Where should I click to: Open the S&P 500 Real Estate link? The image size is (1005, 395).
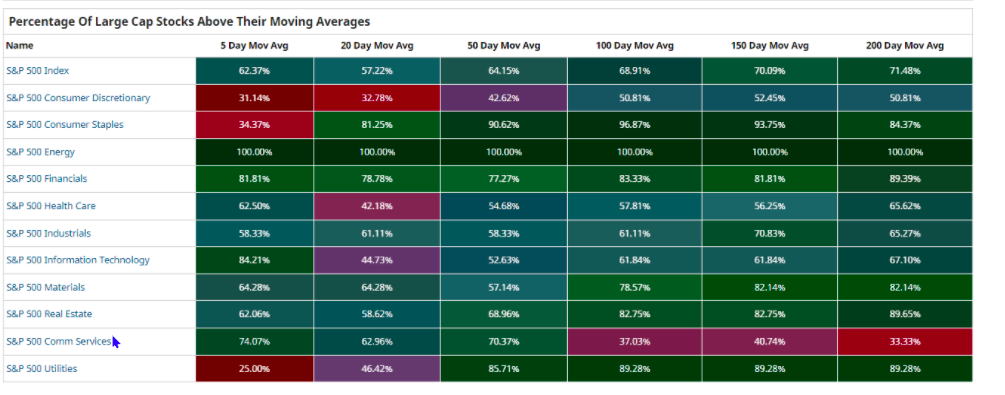49,314
